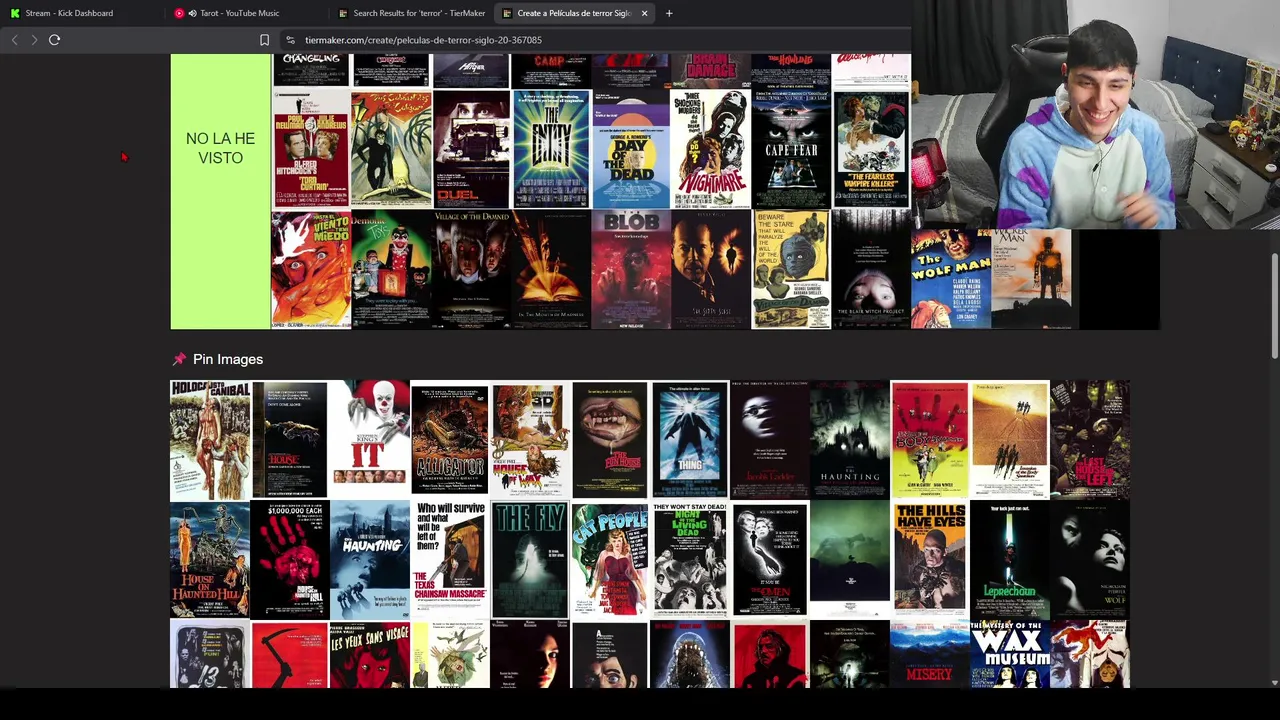Pick the House of Wax 3D poster
This screenshot has width=1280, height=720.
tap(530, 440)
